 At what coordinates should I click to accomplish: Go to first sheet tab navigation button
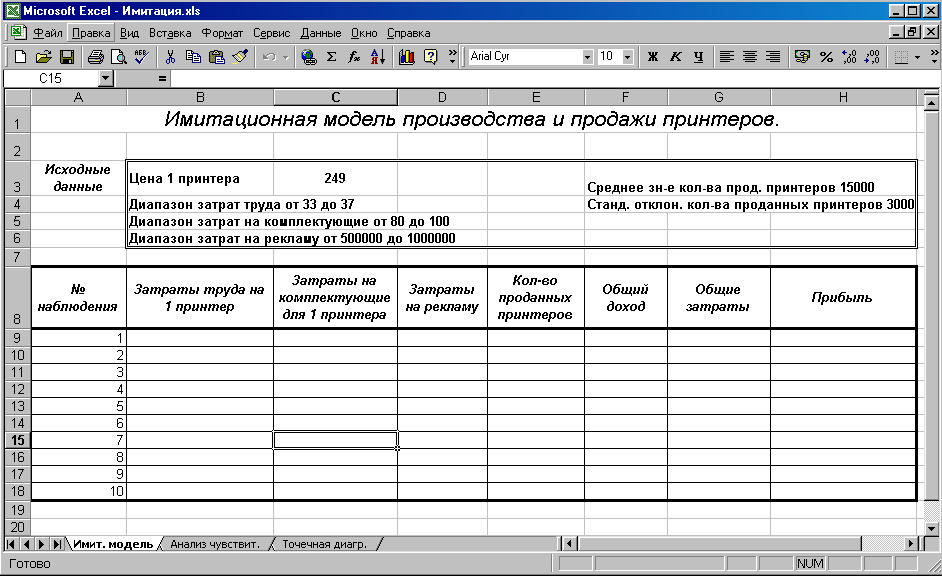pos(11,544)
